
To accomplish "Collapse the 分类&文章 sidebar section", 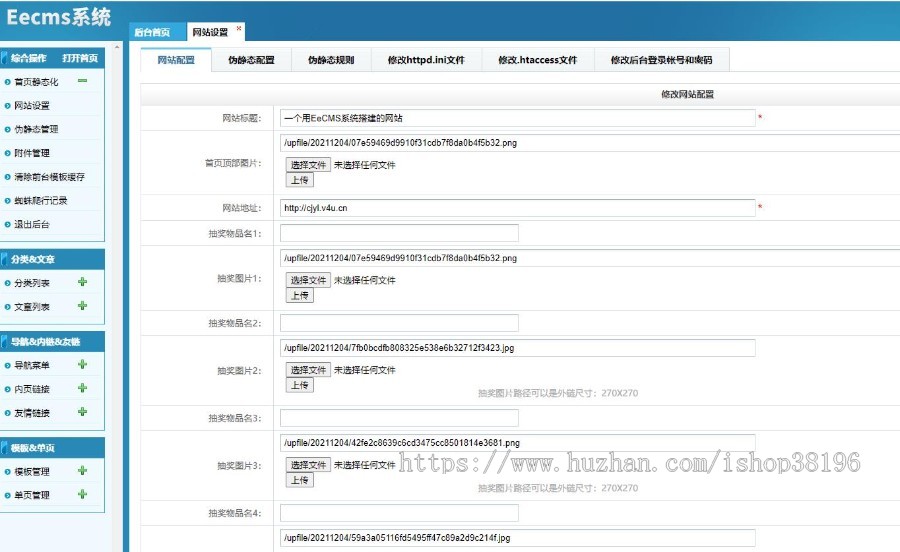I will point(33,259).
